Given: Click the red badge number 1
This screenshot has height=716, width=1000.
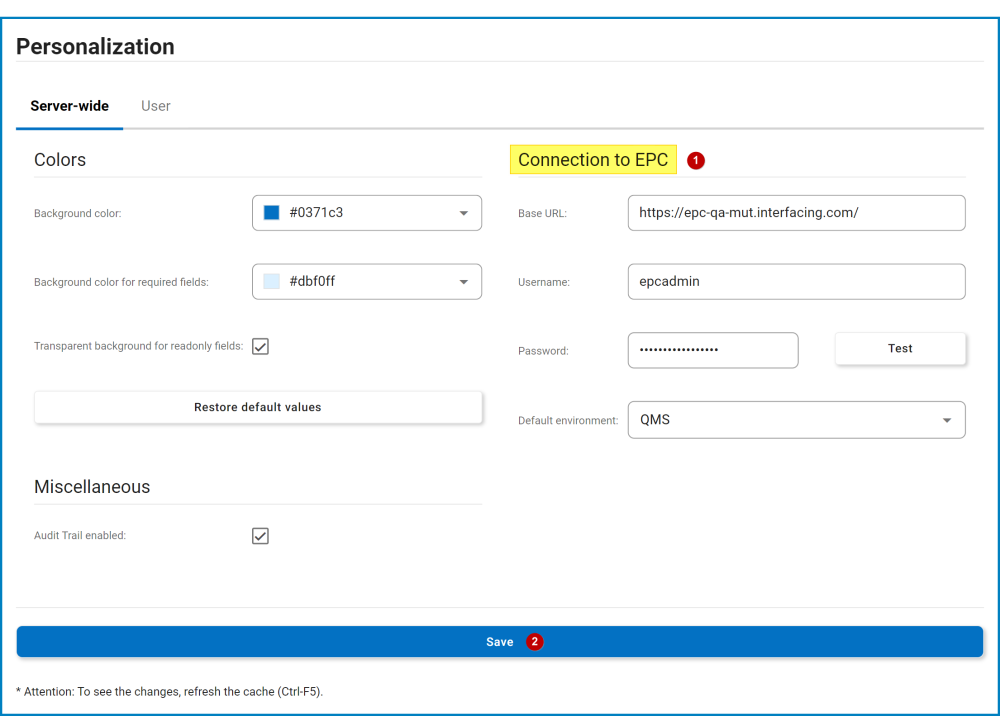Looking at the screenshot, I should coord(696,160).
